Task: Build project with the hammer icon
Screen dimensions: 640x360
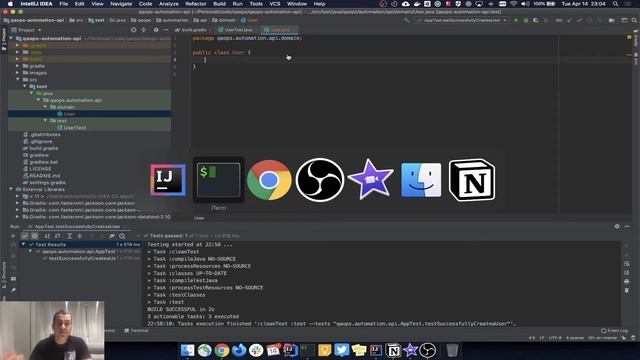Action: [x=407, y=20]
